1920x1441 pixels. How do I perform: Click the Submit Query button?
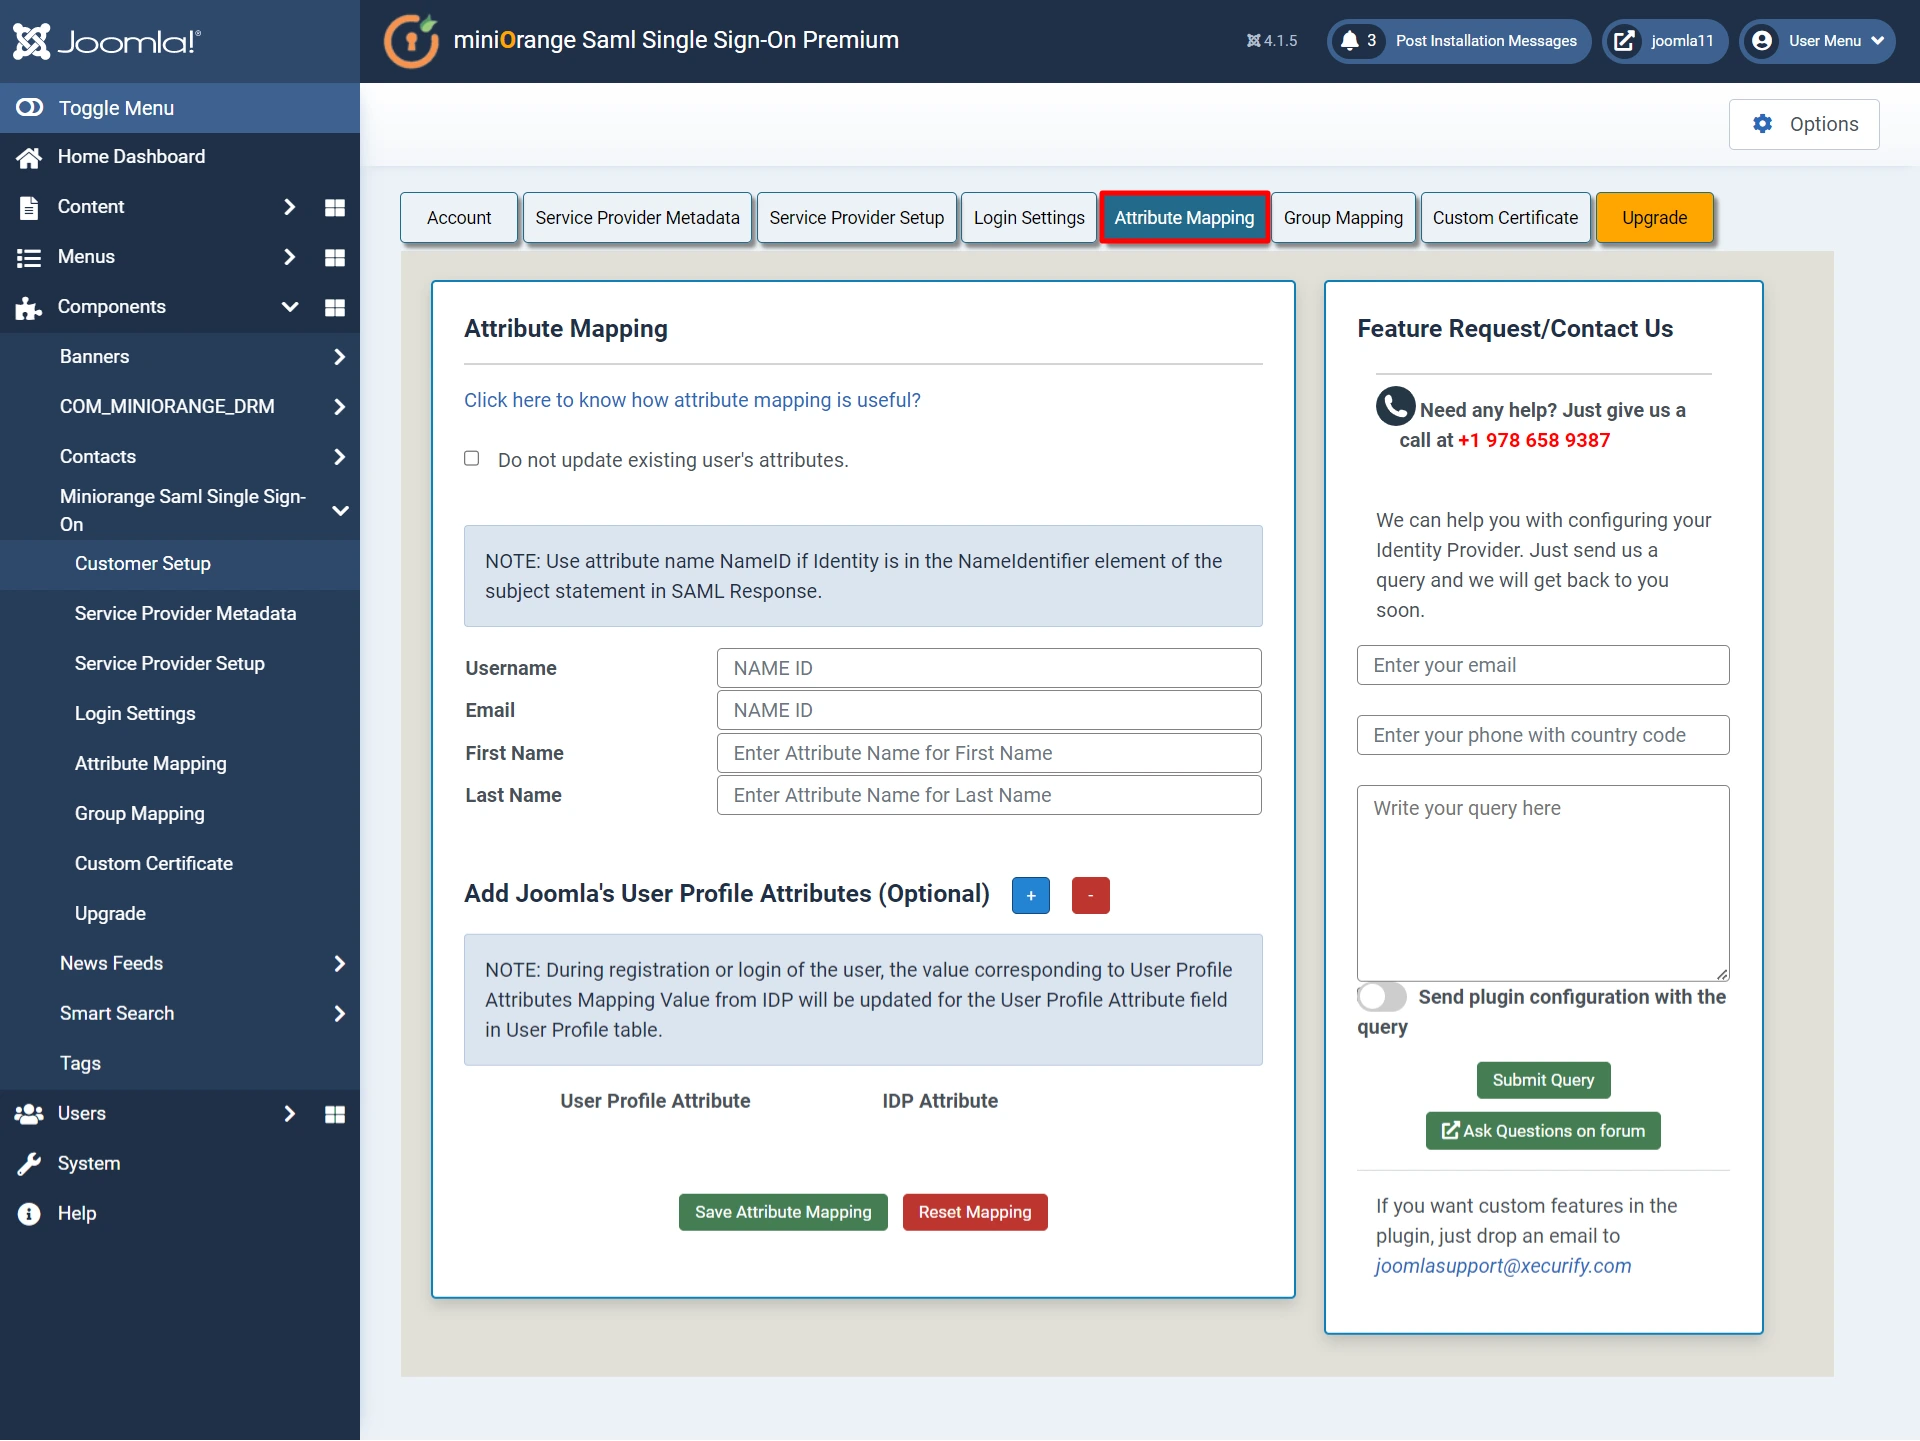1543,1080
